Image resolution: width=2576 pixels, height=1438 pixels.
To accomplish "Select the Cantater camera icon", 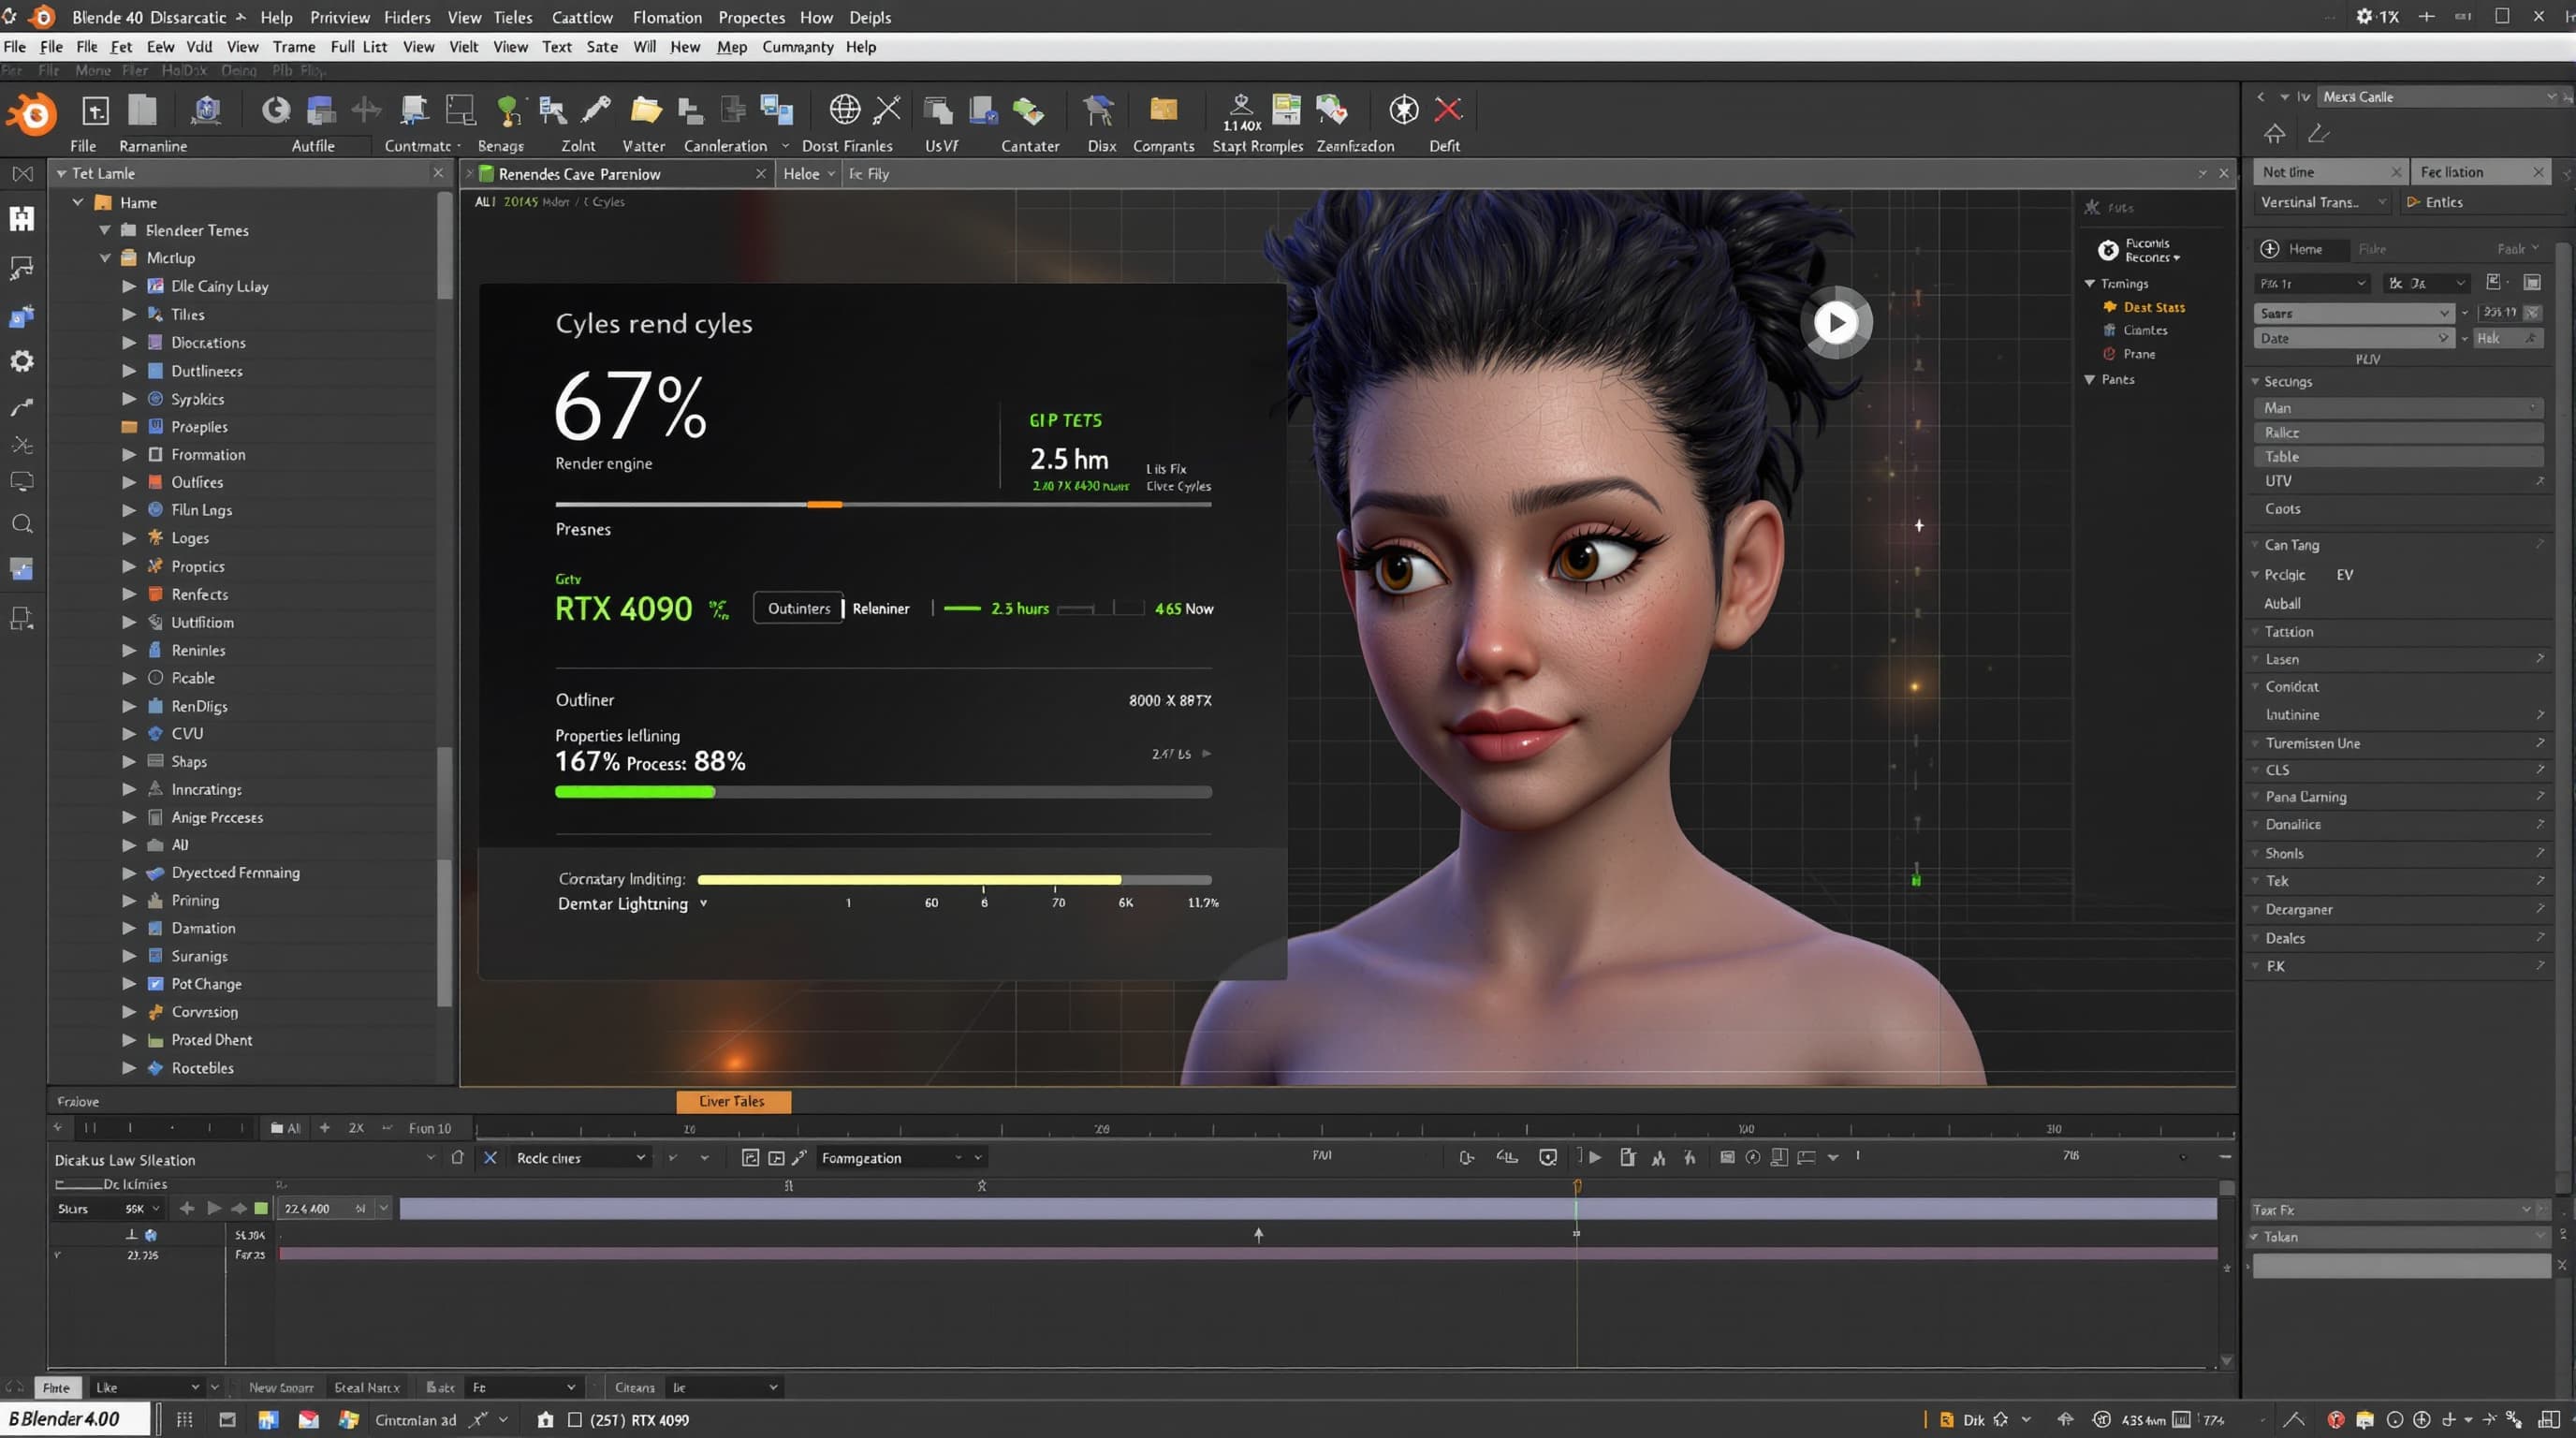I will (x=1029, y=110).
